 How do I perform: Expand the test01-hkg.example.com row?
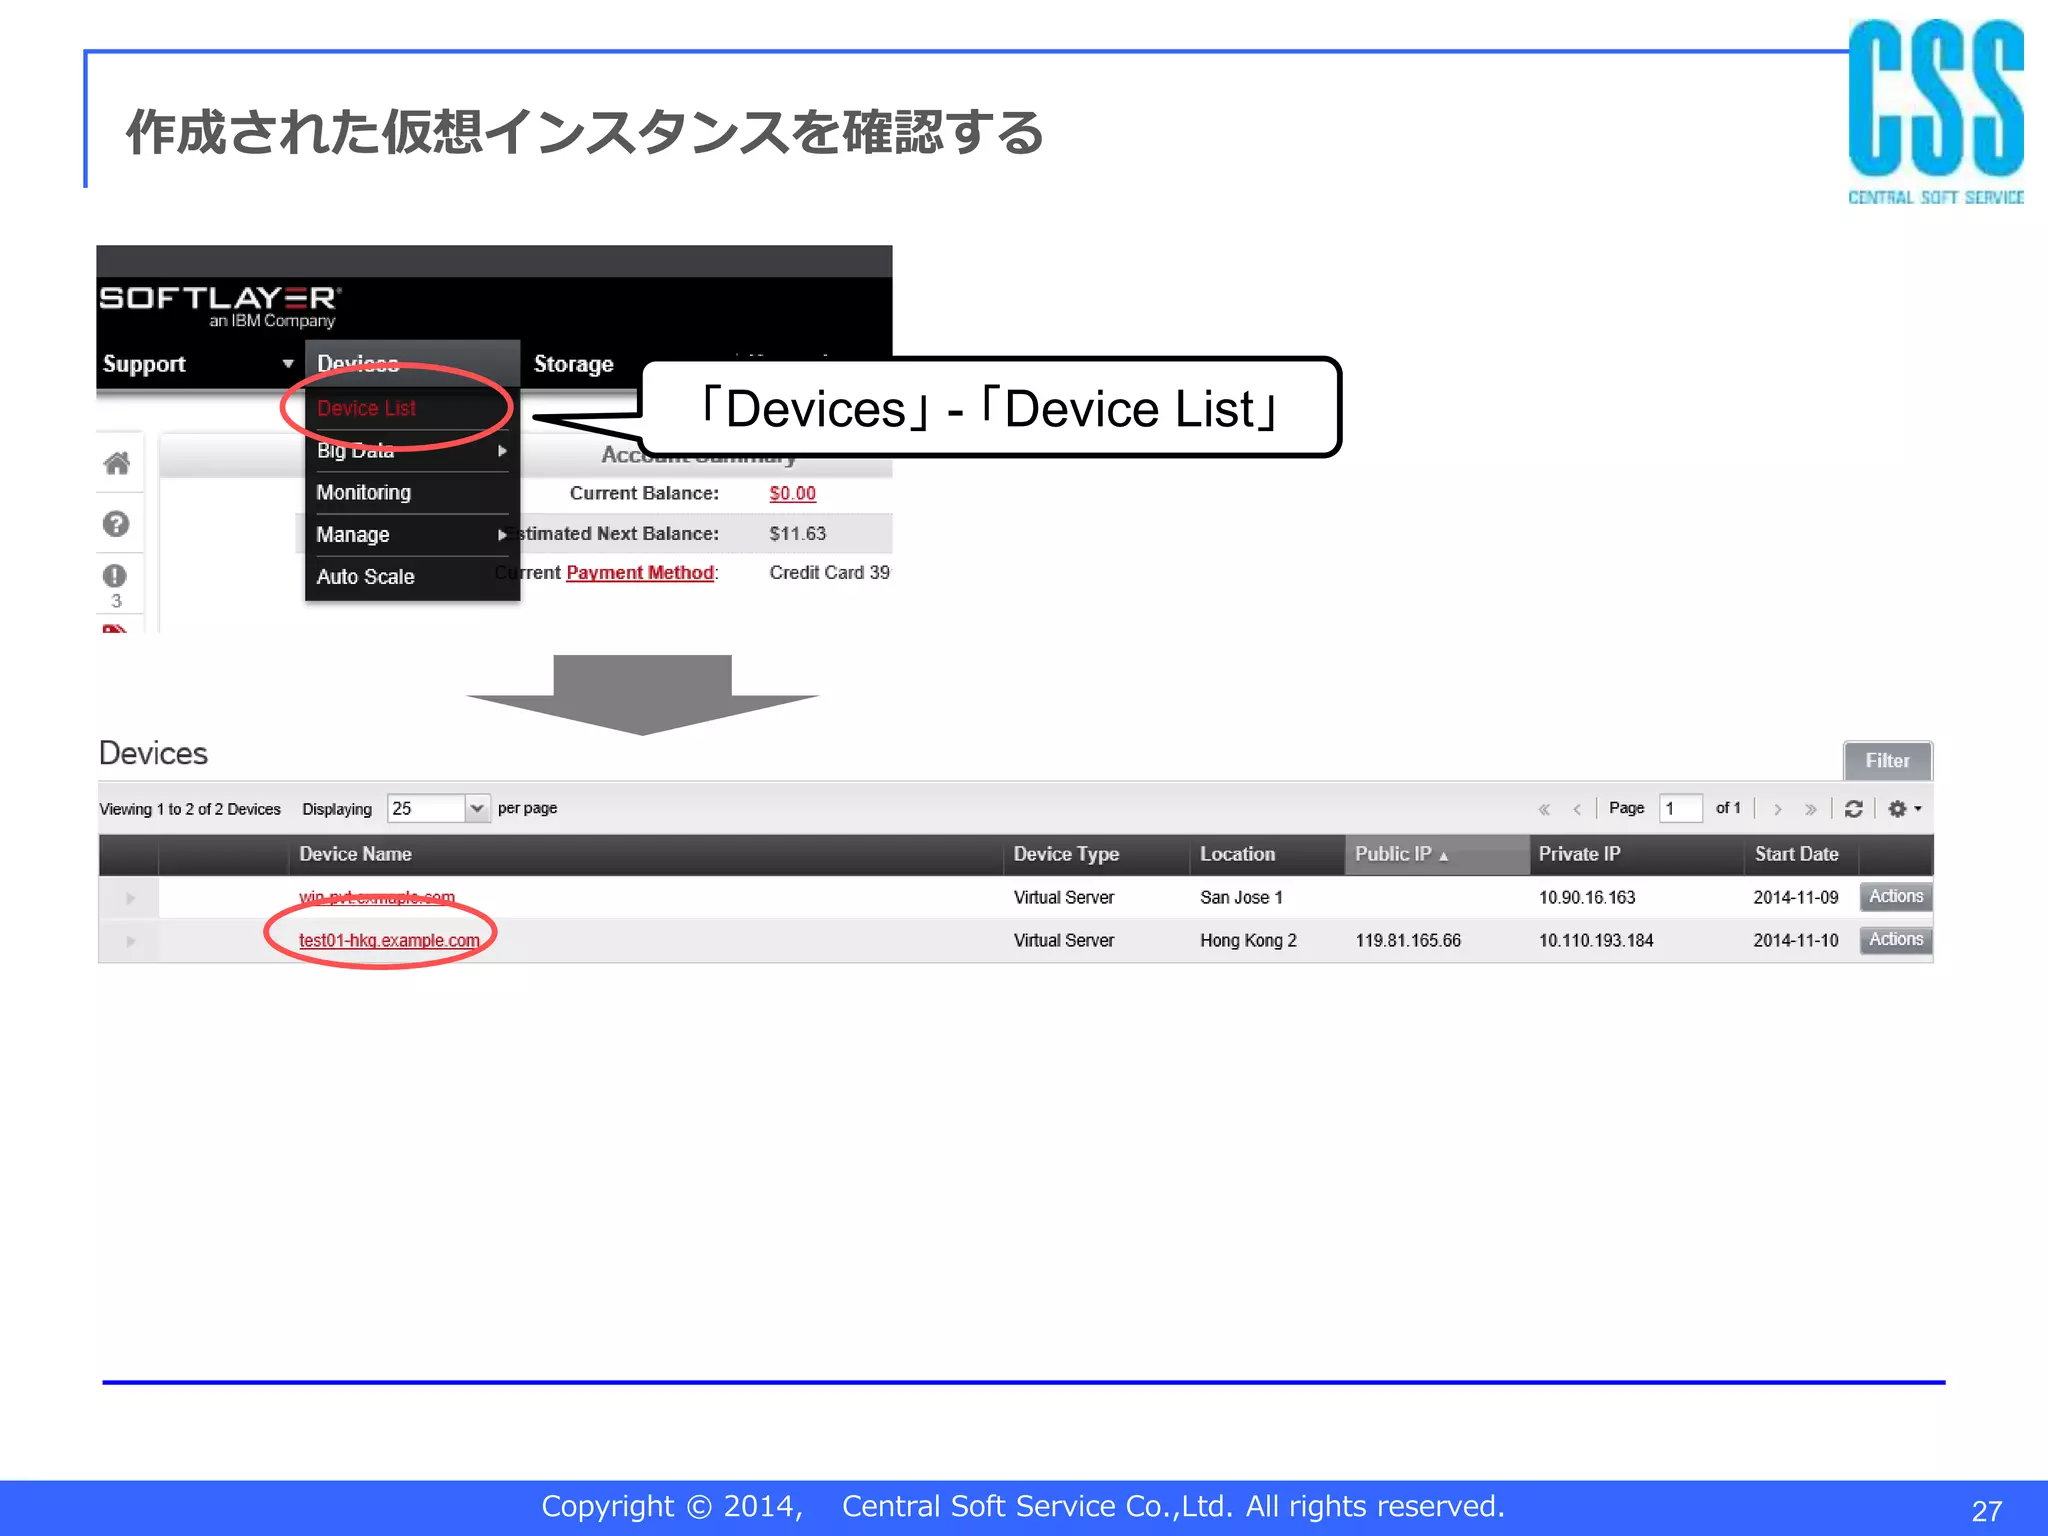130,941
